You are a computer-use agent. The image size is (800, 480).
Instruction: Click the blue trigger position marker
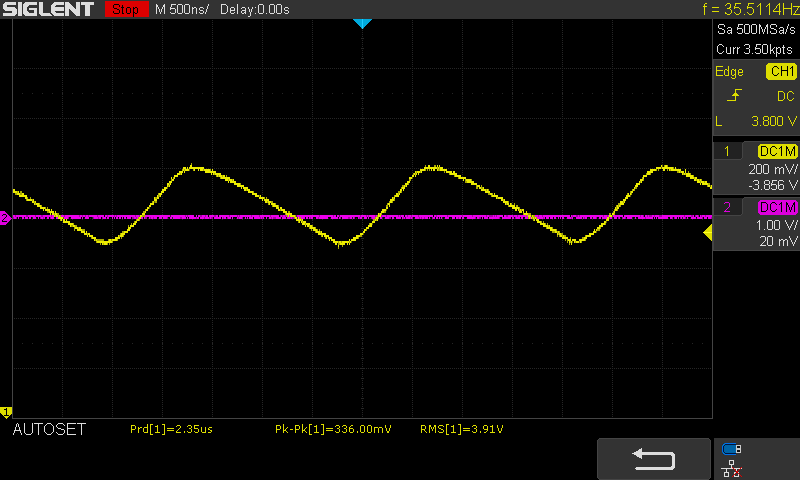[362, 23]
